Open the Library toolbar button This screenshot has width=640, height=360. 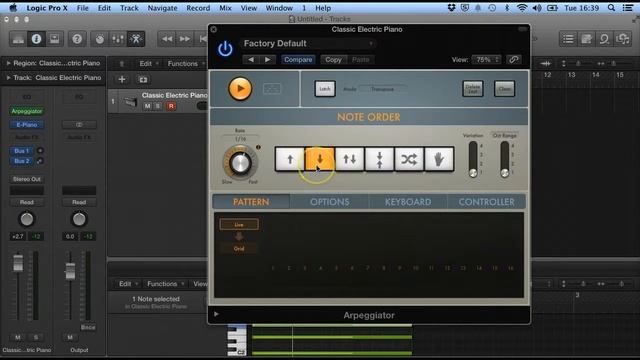click(x=18, y=39)
